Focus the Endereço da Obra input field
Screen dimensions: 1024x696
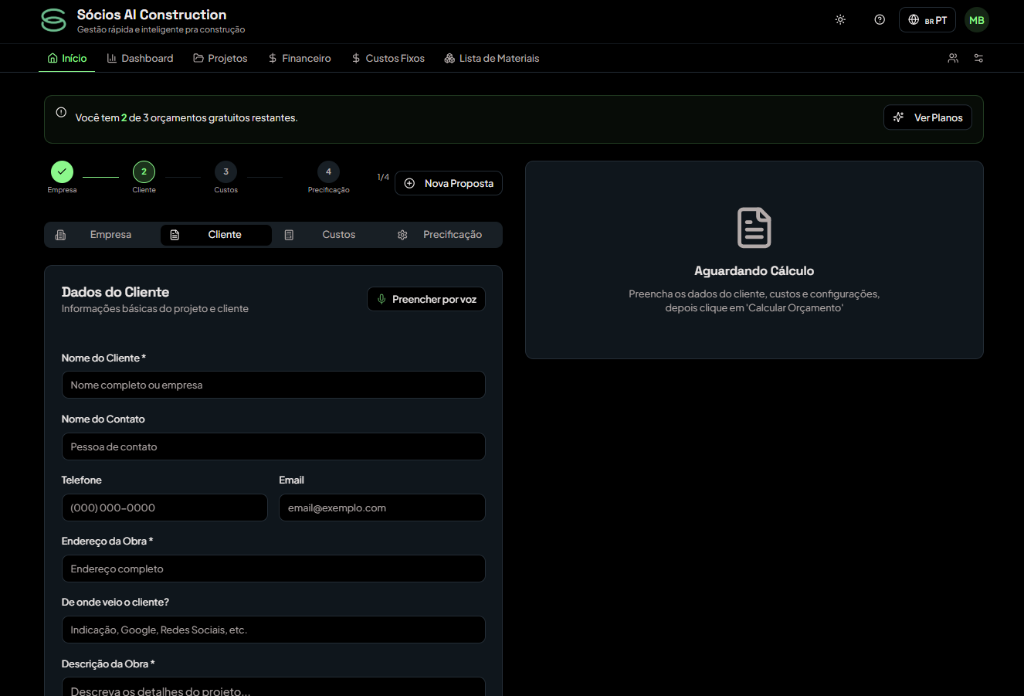(274, 569)
